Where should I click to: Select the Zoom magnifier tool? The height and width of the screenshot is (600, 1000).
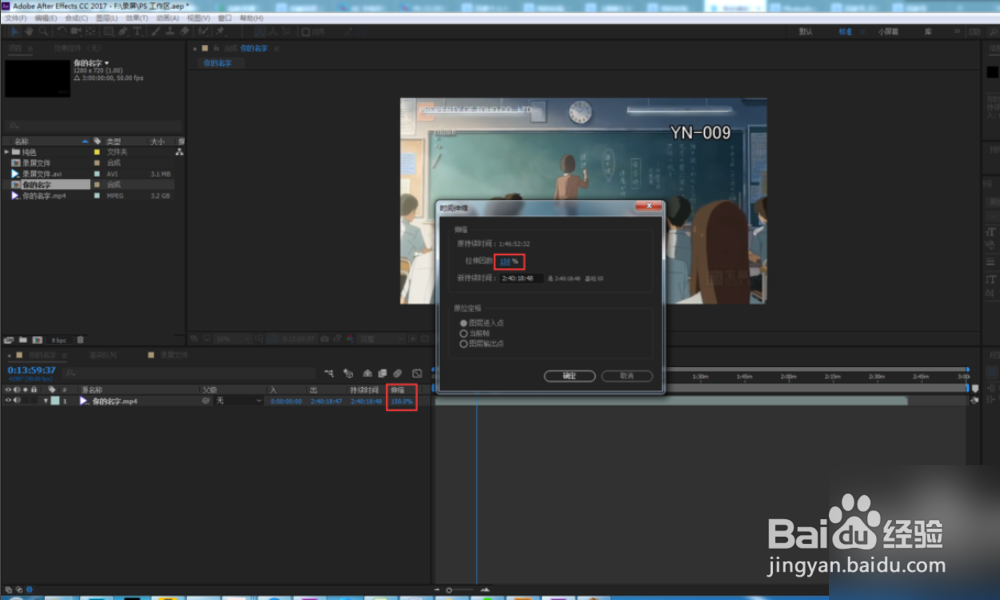point(43,31)
